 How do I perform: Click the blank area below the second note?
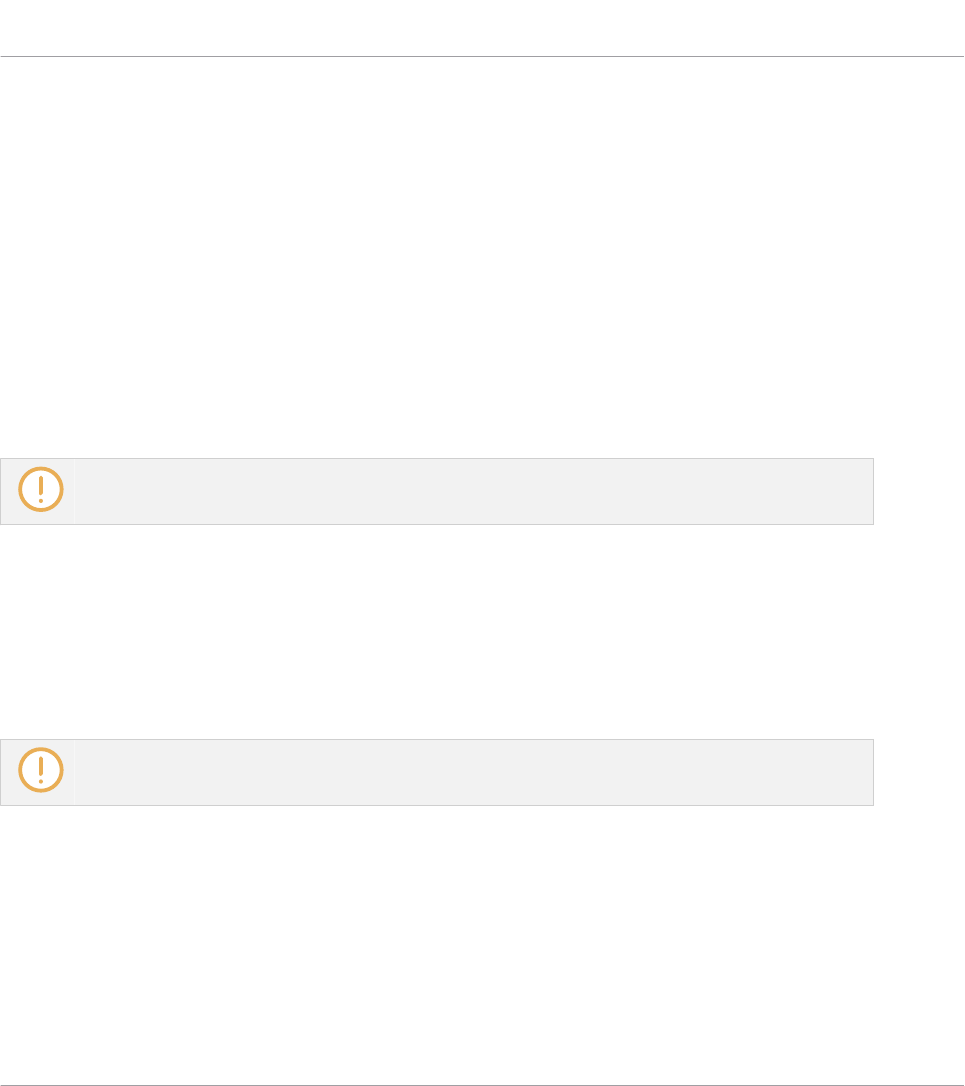pos(482,944)
